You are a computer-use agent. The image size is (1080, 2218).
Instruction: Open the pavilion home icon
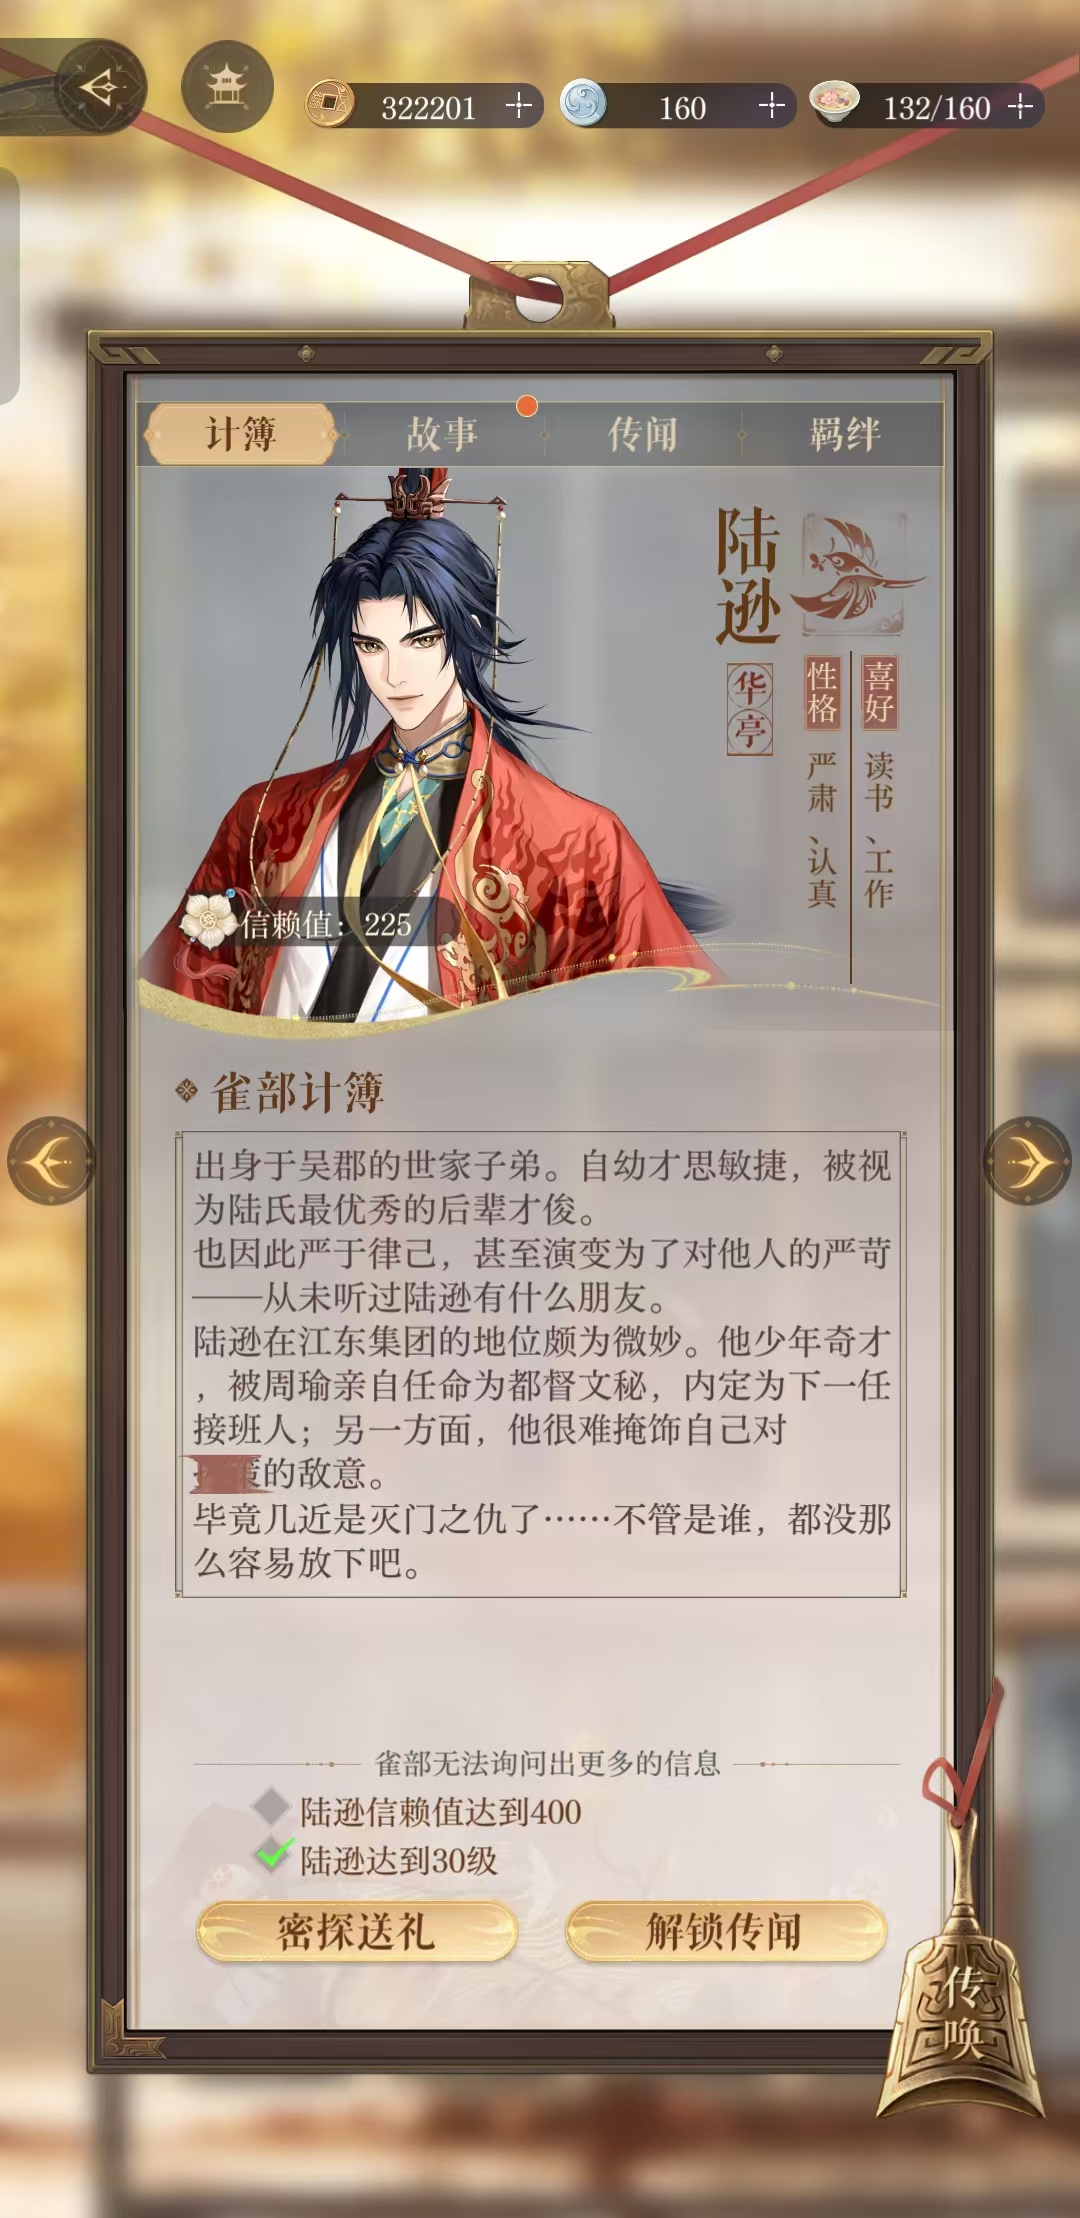point(227,88)
